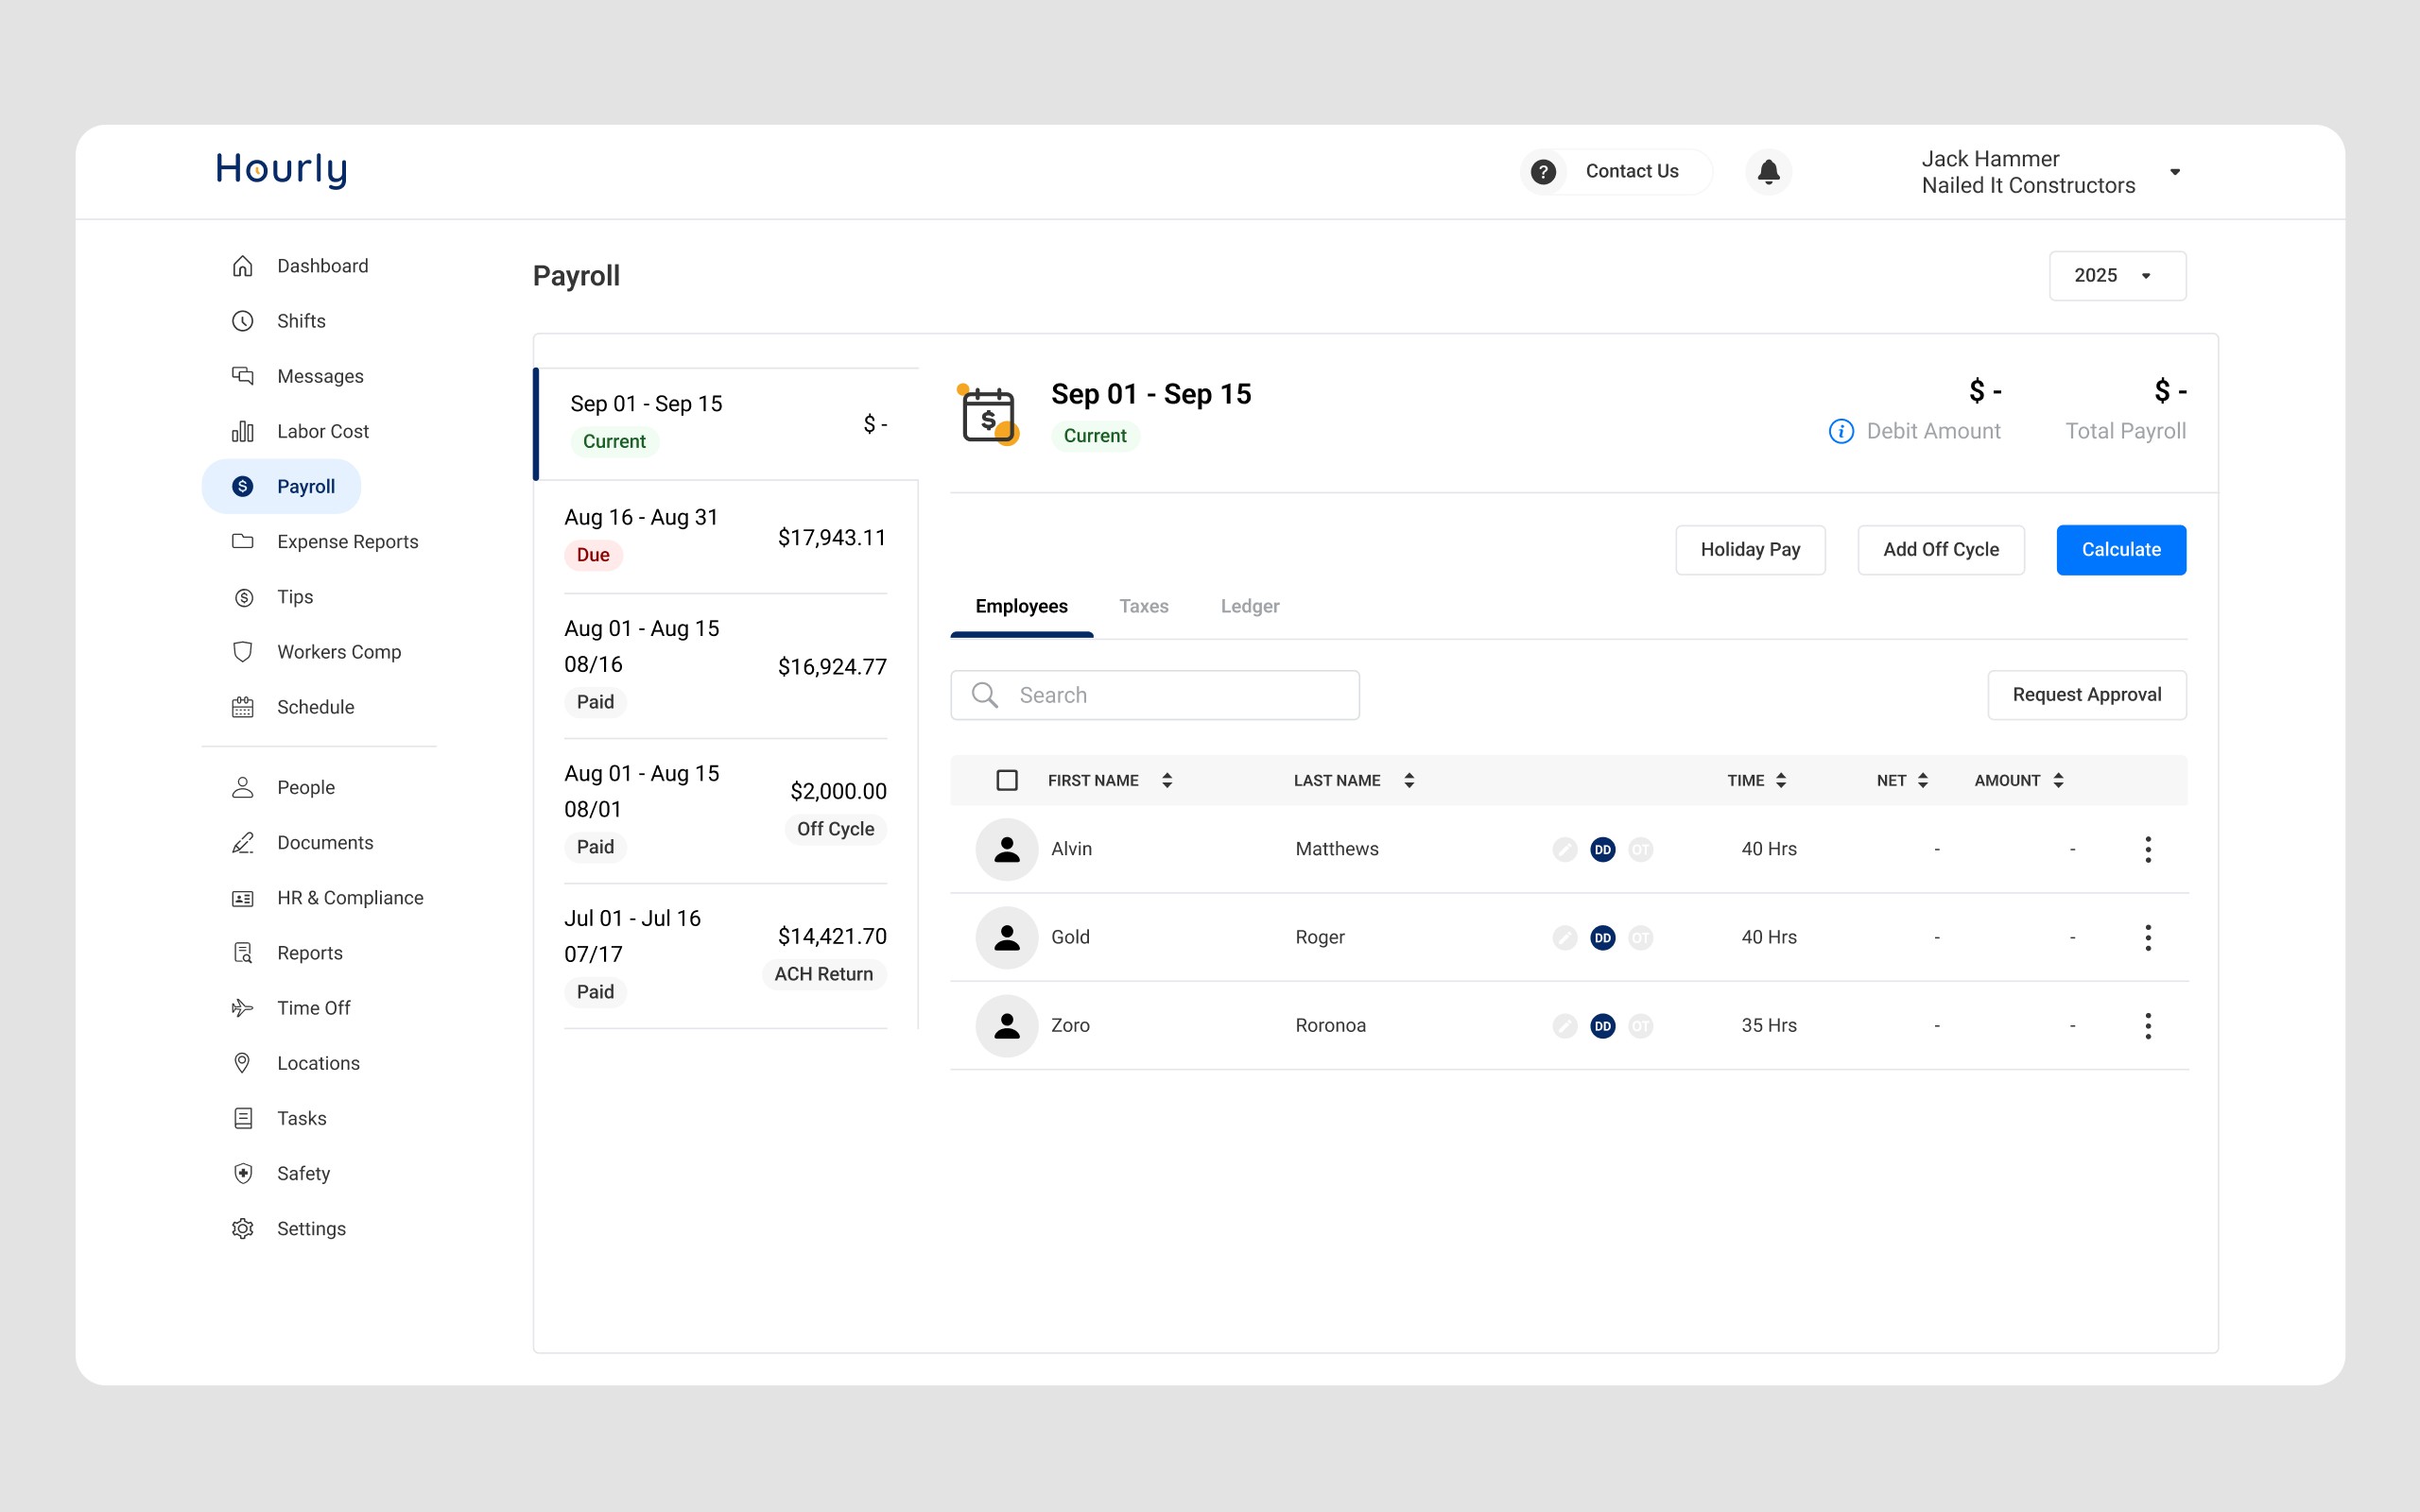Click the DD badge in Gold's row
Viewport: 2420px width, 1512px height.
pyautogui.click(x=1602, y=937)
